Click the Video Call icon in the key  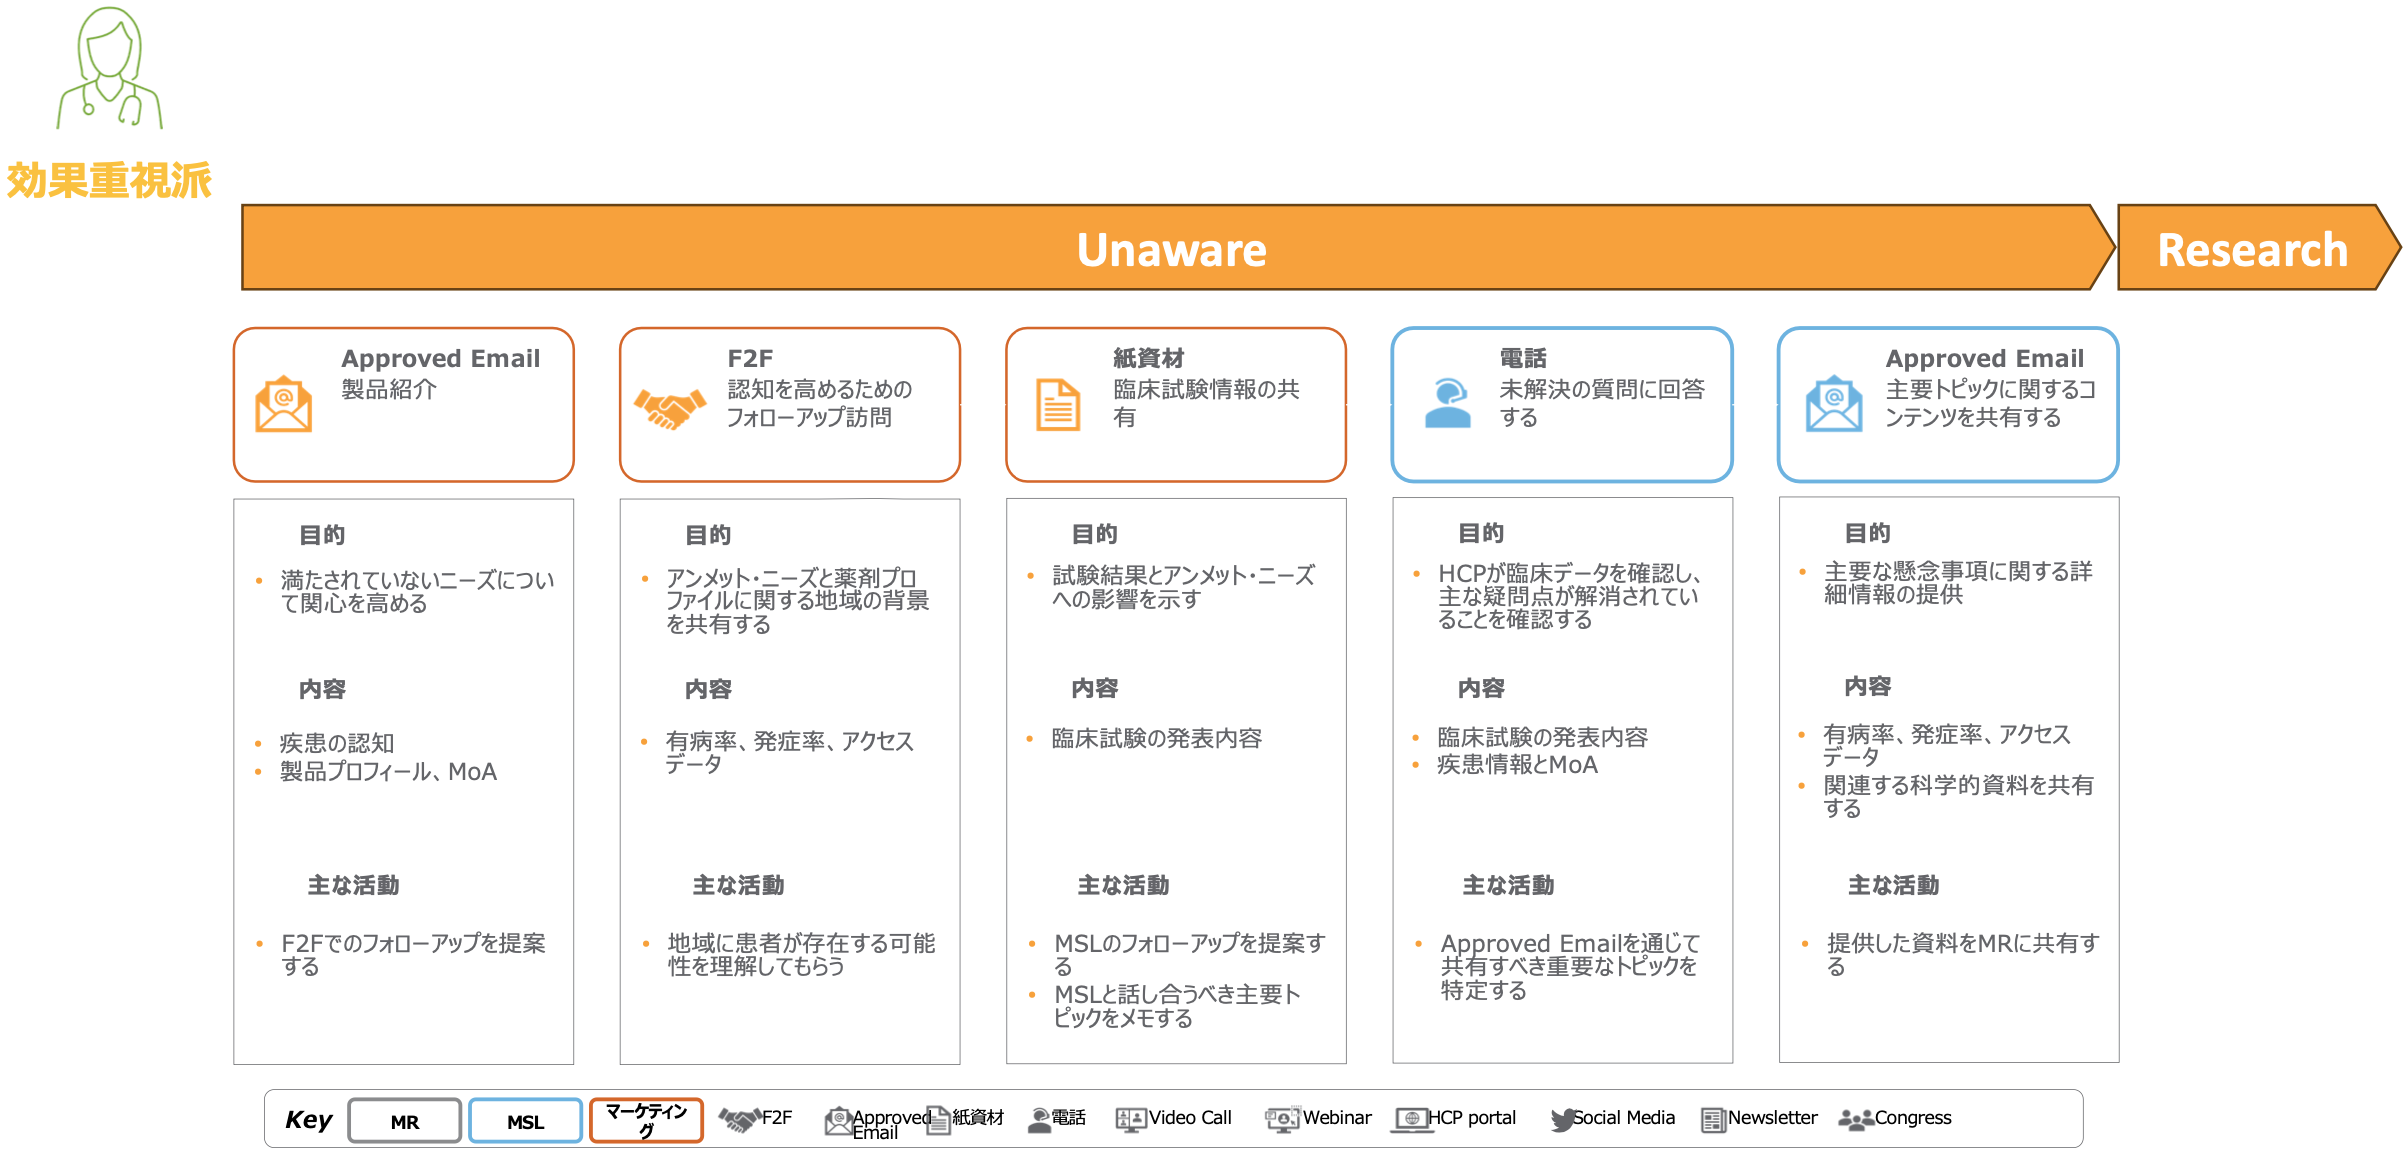pyautogui.click(x=1130, y=1120)
